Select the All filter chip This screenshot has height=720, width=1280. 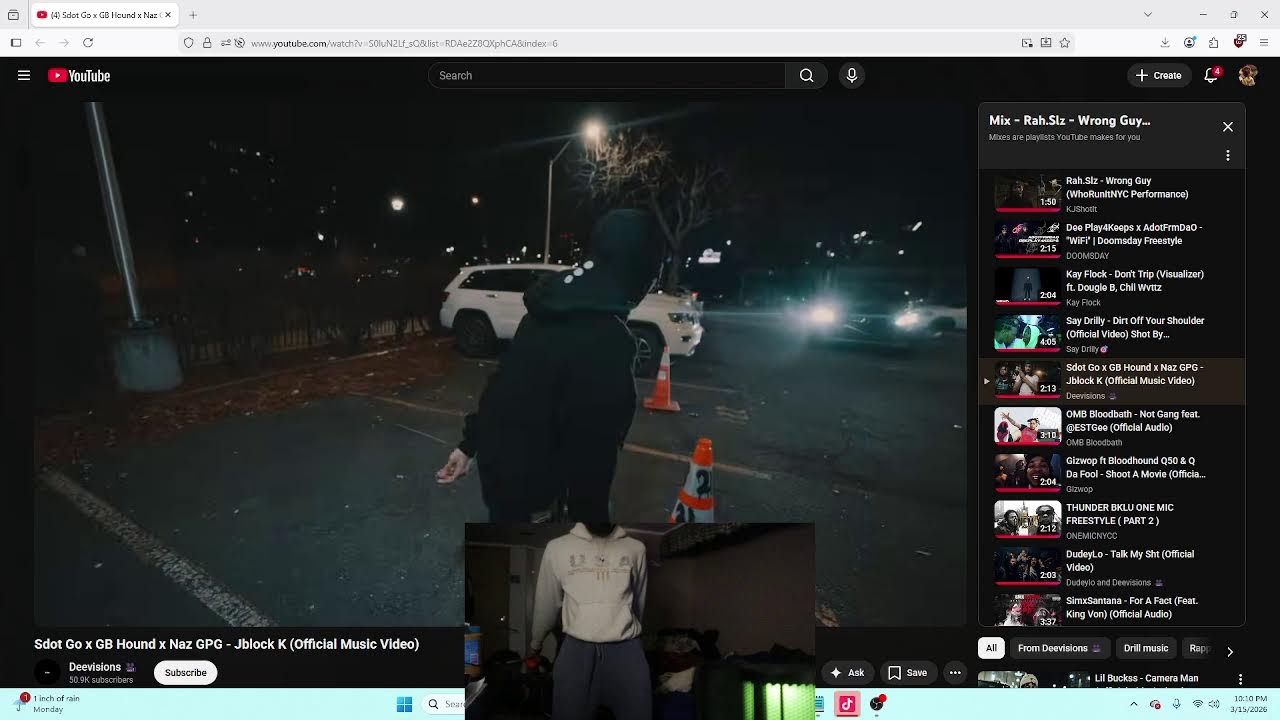(991, 648)
